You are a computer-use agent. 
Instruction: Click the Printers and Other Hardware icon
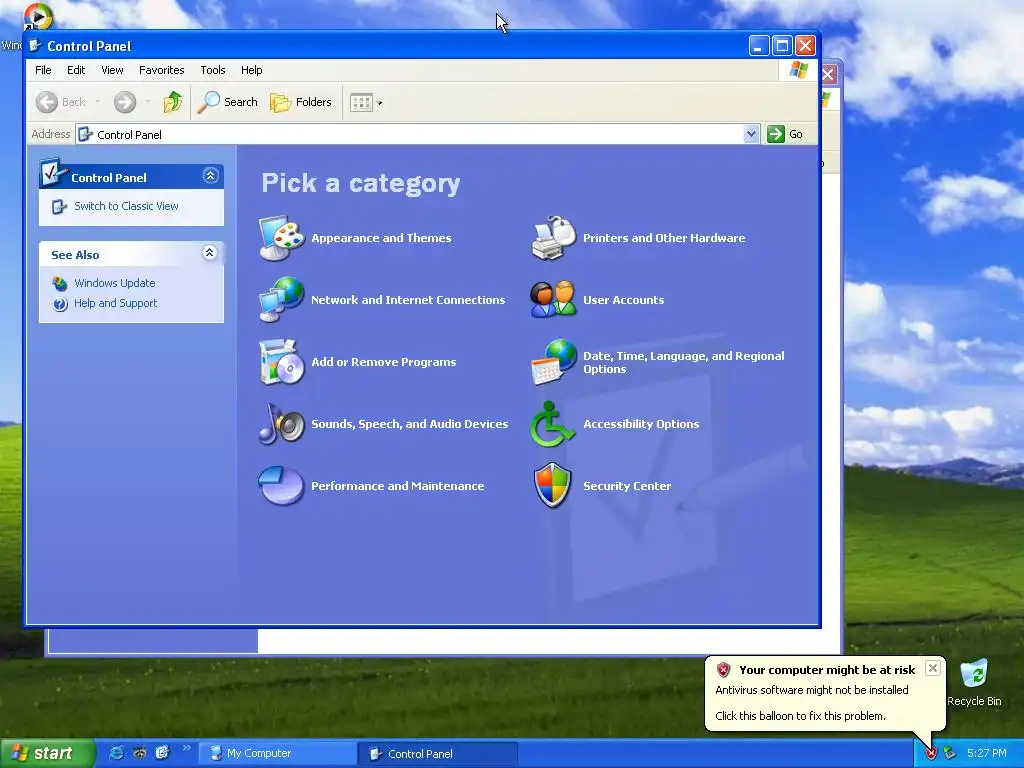(554, 238)
